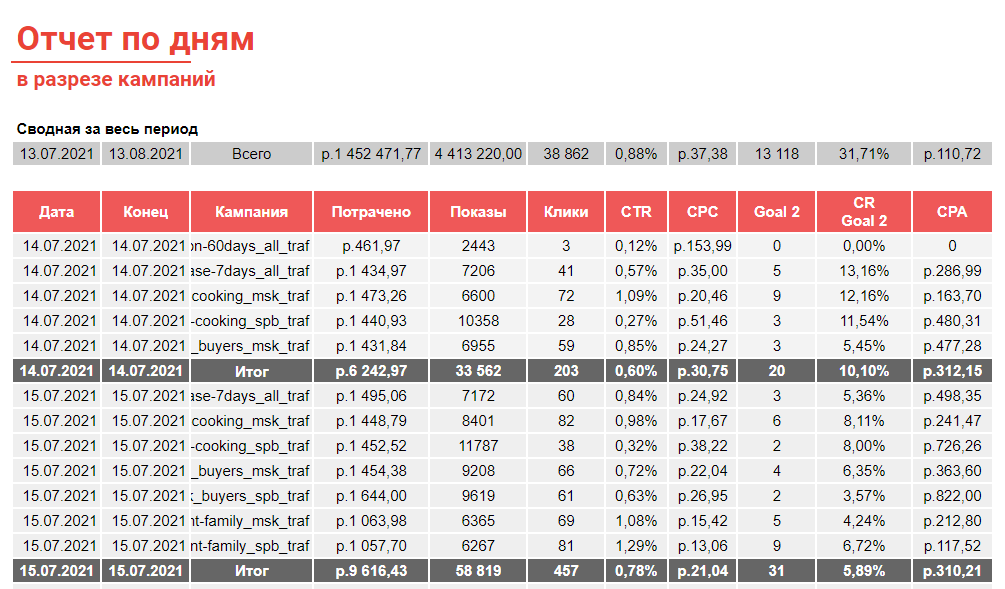Select summary CPA value р.110,72
This screenshot has width=1005, height=589.
coord(952,154)
